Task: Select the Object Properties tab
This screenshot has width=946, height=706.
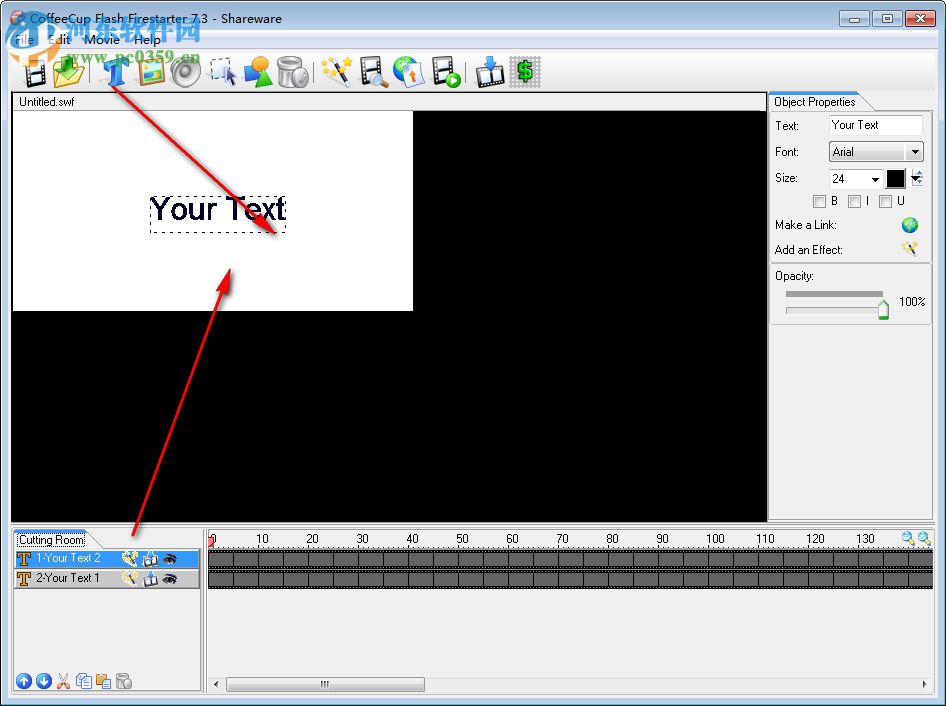Action: click(x=814, y=102)
